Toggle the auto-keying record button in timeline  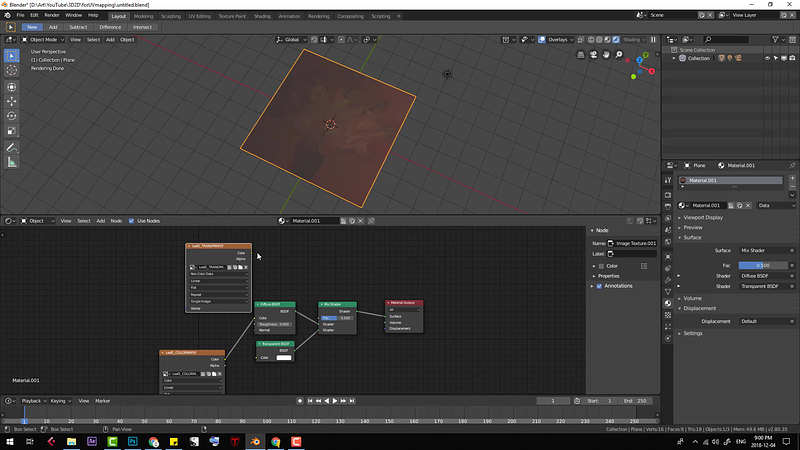(x=300, y=401)
